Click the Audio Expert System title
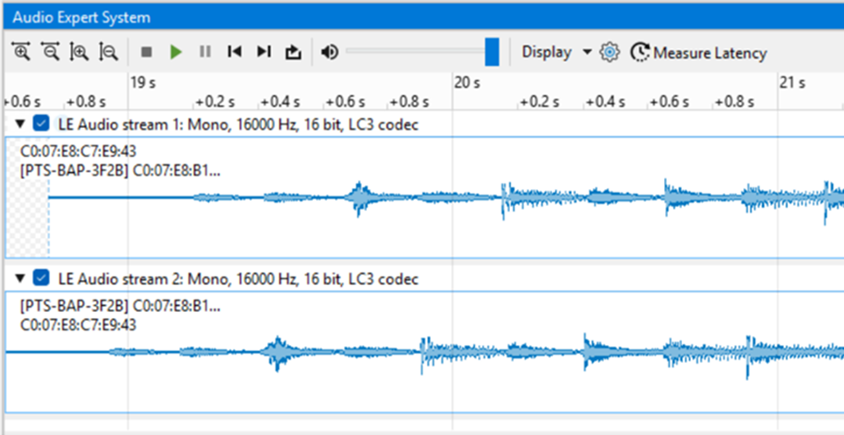The image size is (844, 435). click(x=81, y=17)
